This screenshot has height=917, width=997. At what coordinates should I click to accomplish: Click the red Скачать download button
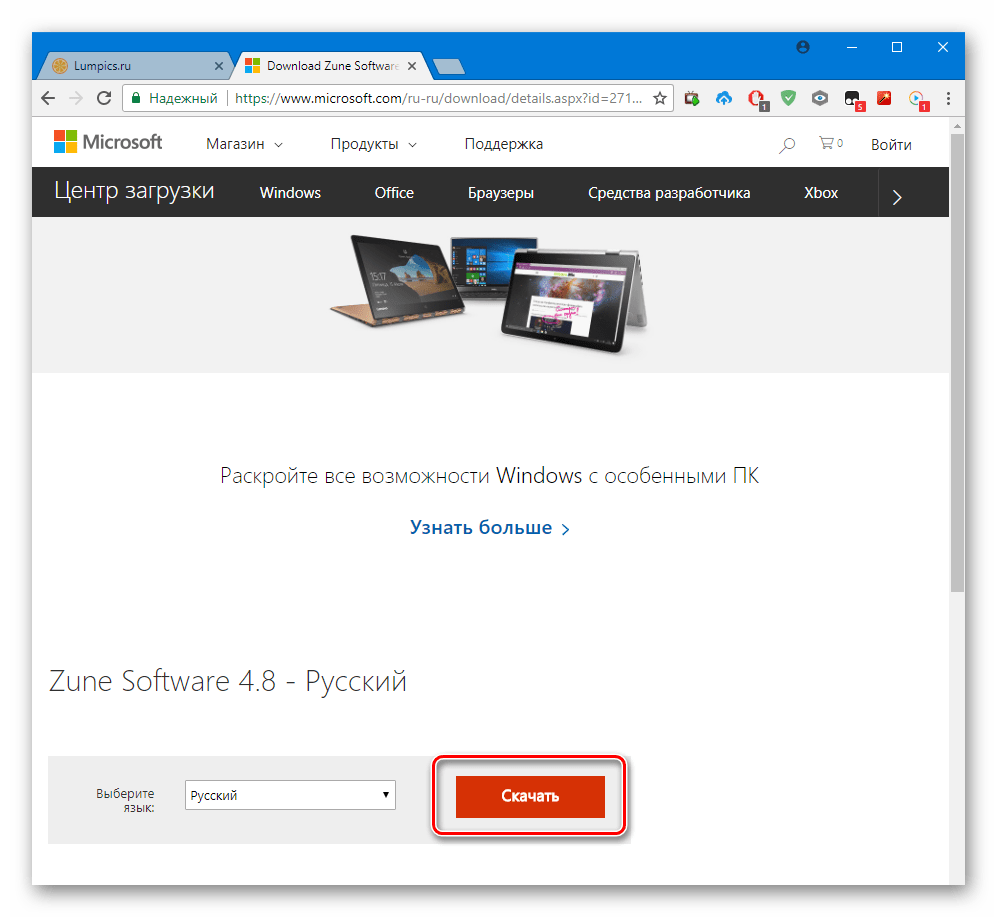[x=530, y=796]
